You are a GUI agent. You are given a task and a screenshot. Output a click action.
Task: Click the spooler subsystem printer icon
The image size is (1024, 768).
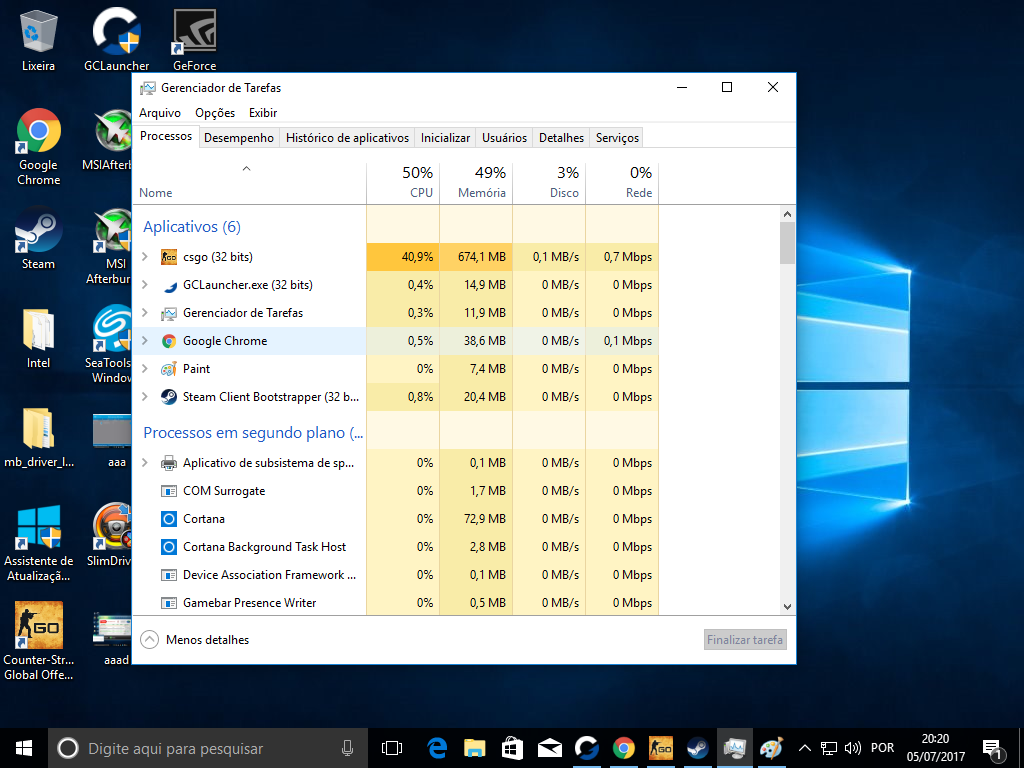[169, 463]
